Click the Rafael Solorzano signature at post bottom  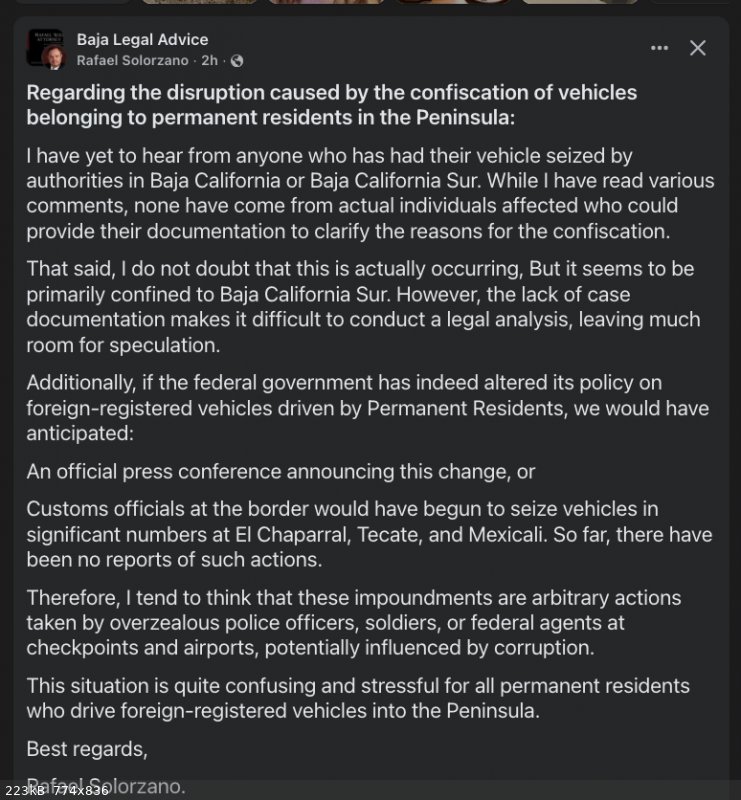click(x=105, y=785)
